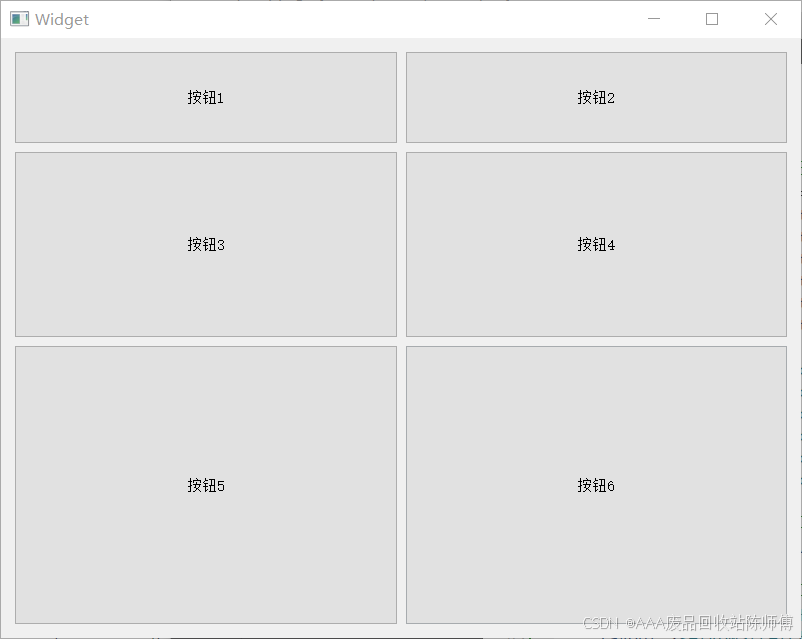Image resolution: width=802 pixels, height=639 pixels.
Task: Click the Widget window app icon
Action: tap(19, 19)
